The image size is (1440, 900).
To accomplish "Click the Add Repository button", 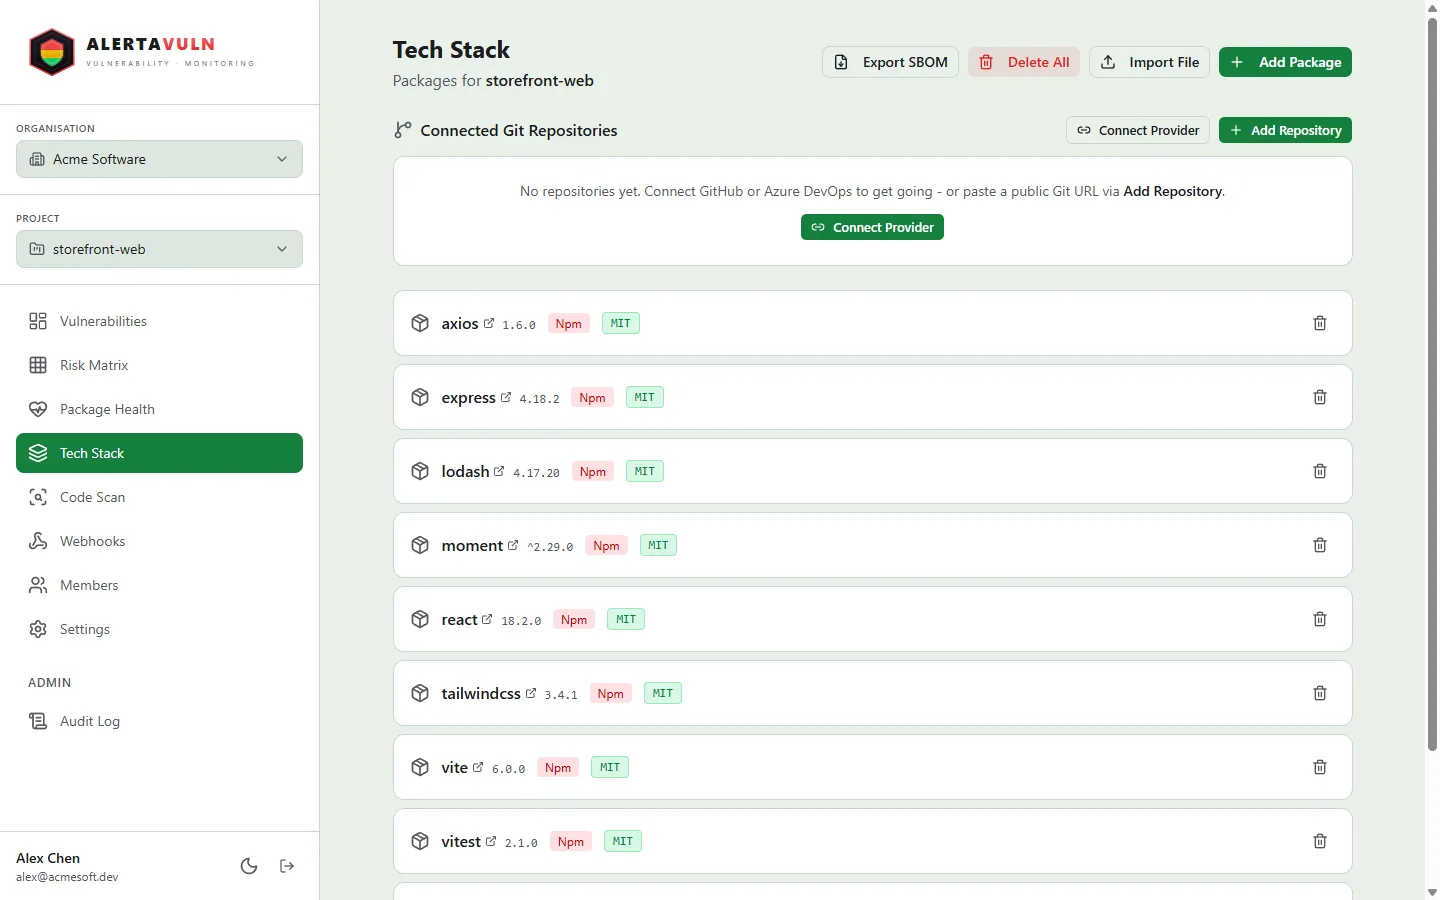I will (1285, 130).
